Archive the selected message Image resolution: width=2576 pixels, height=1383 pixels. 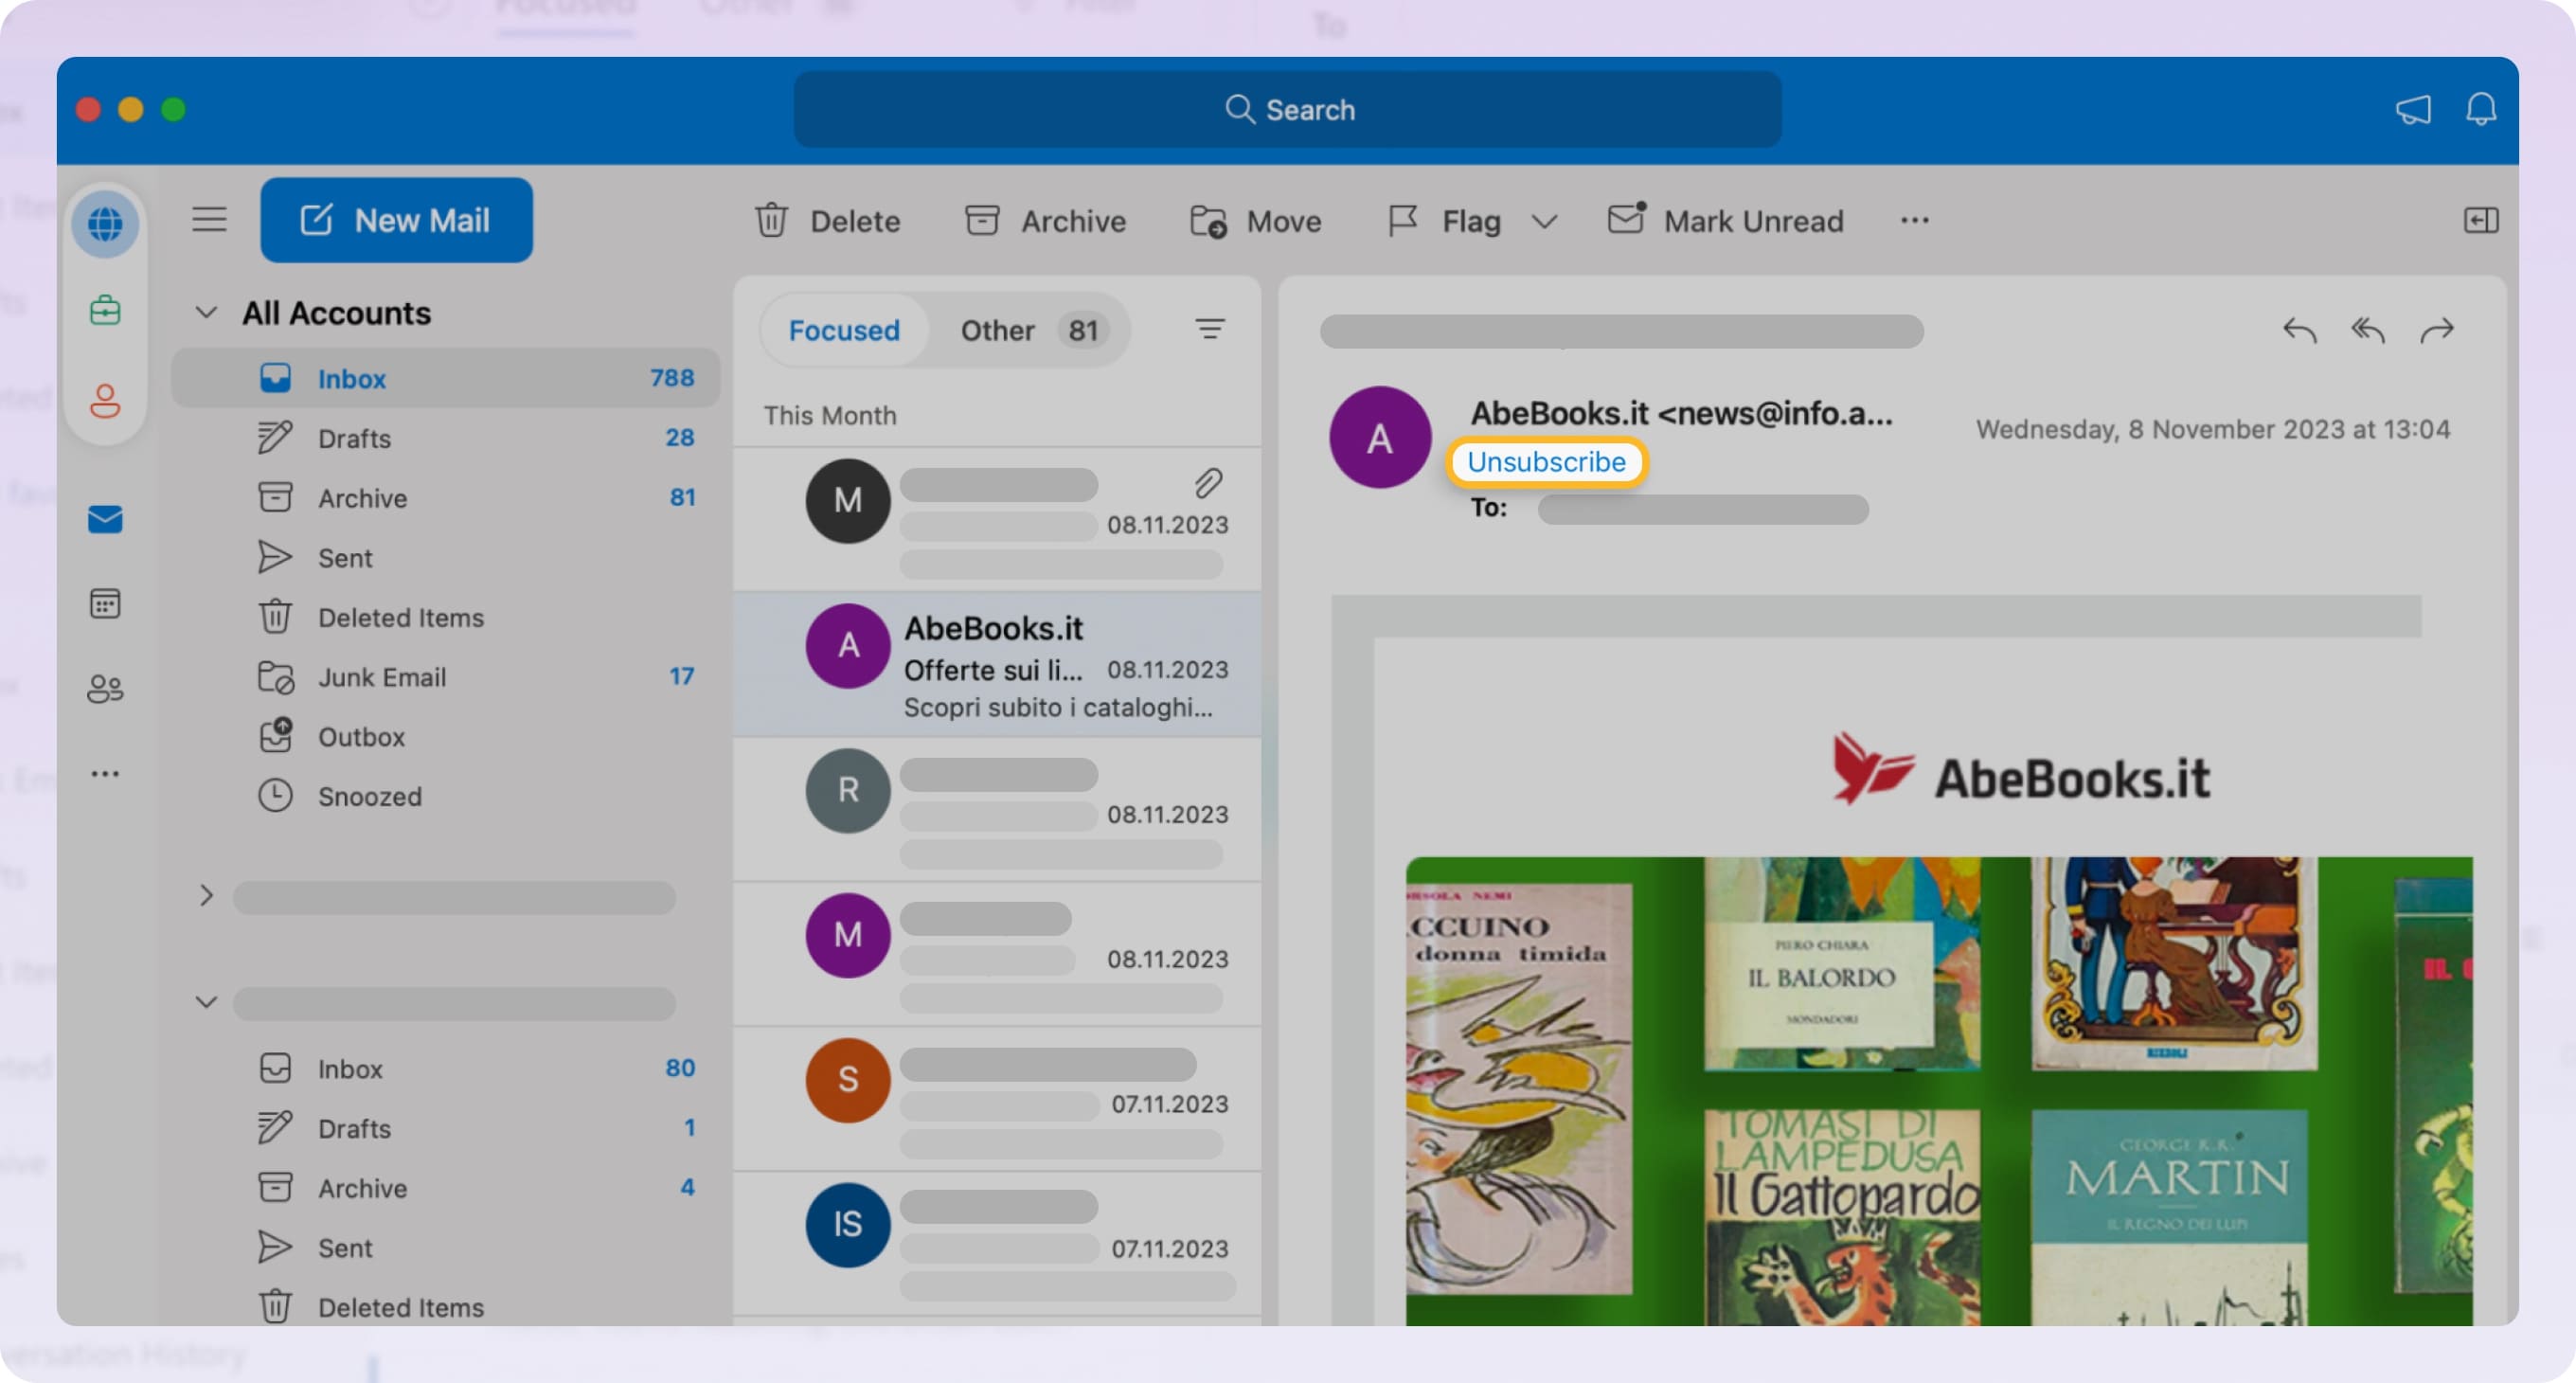coord(1045,221)
